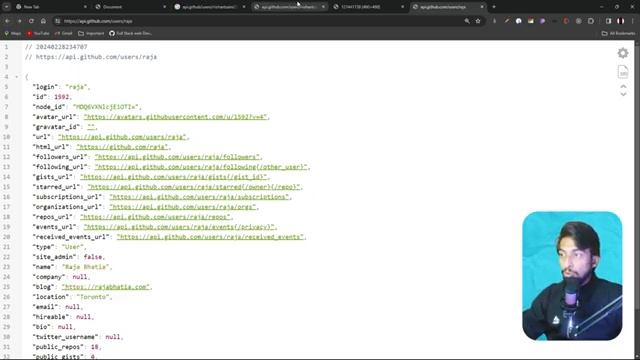This screenshot has height=360, width=640.
Task: Click the white circle extension icon
Action: (519, 21)
